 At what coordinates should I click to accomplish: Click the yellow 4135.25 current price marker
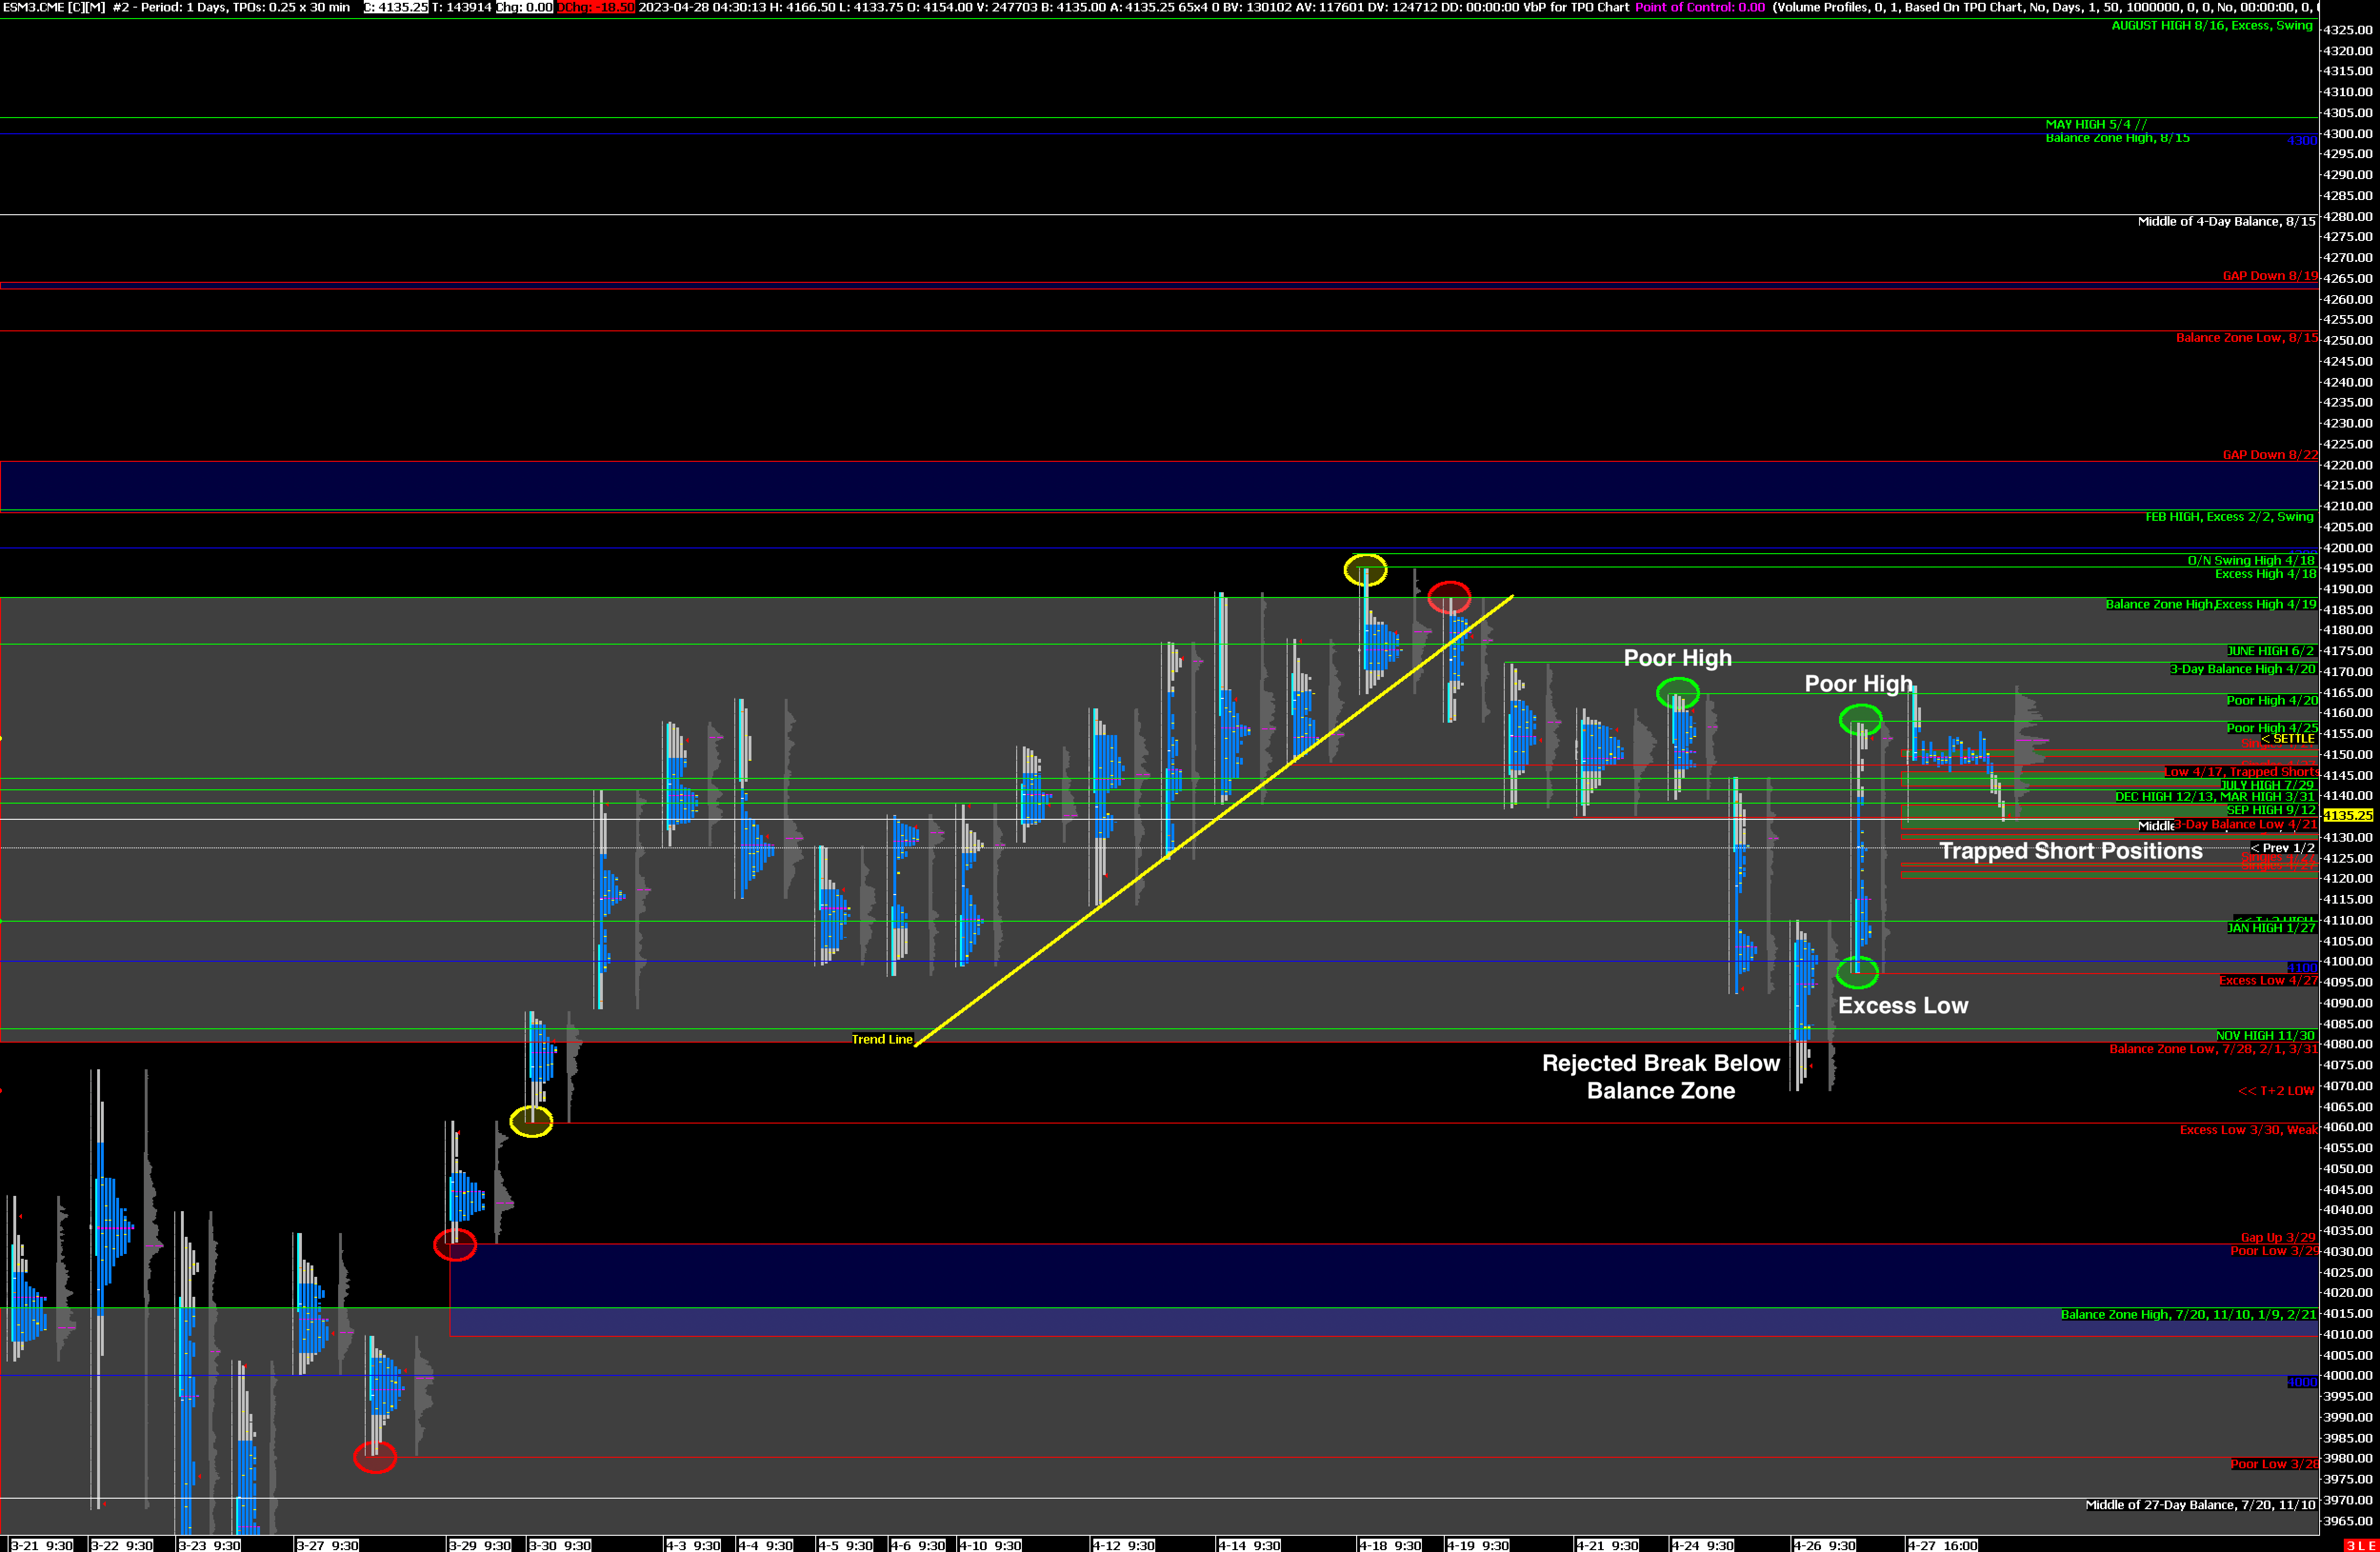(2347, 815)
